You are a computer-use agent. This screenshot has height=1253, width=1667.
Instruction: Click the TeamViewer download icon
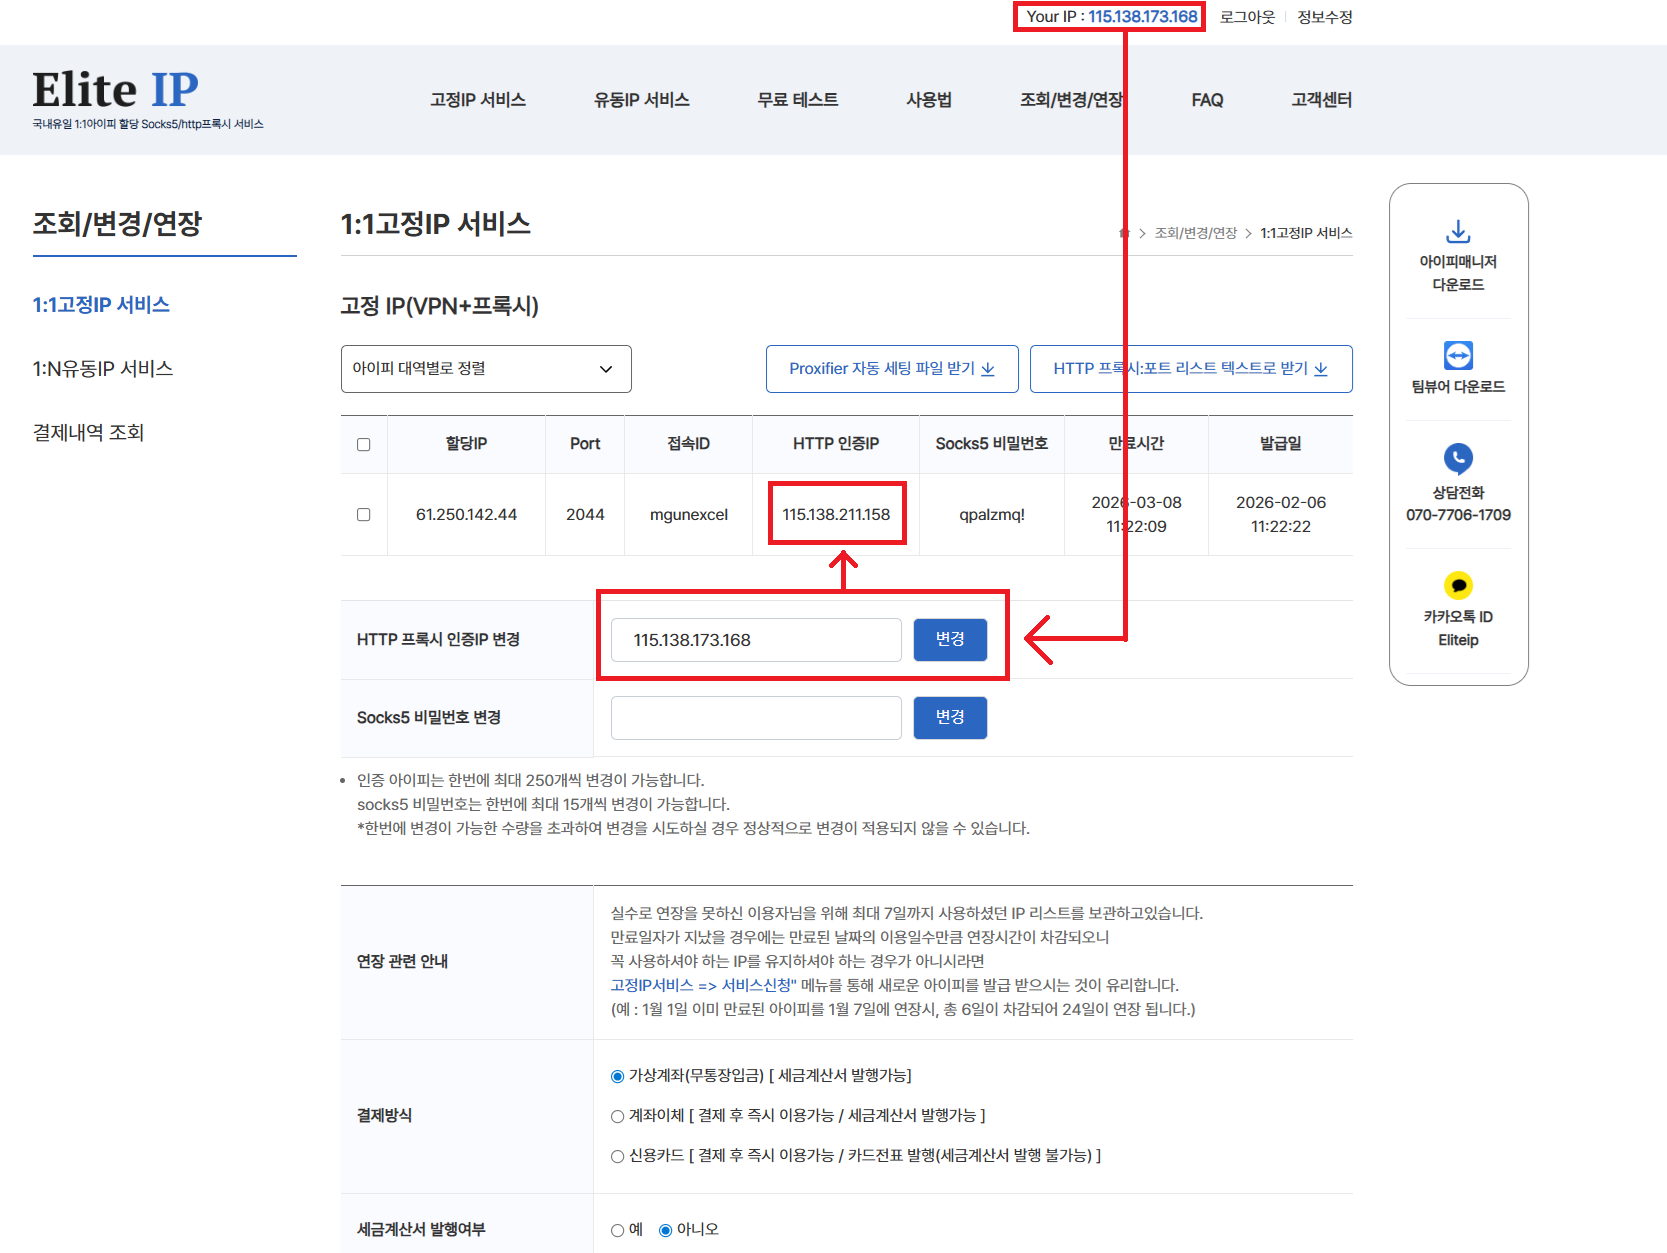pos(1458,355)
